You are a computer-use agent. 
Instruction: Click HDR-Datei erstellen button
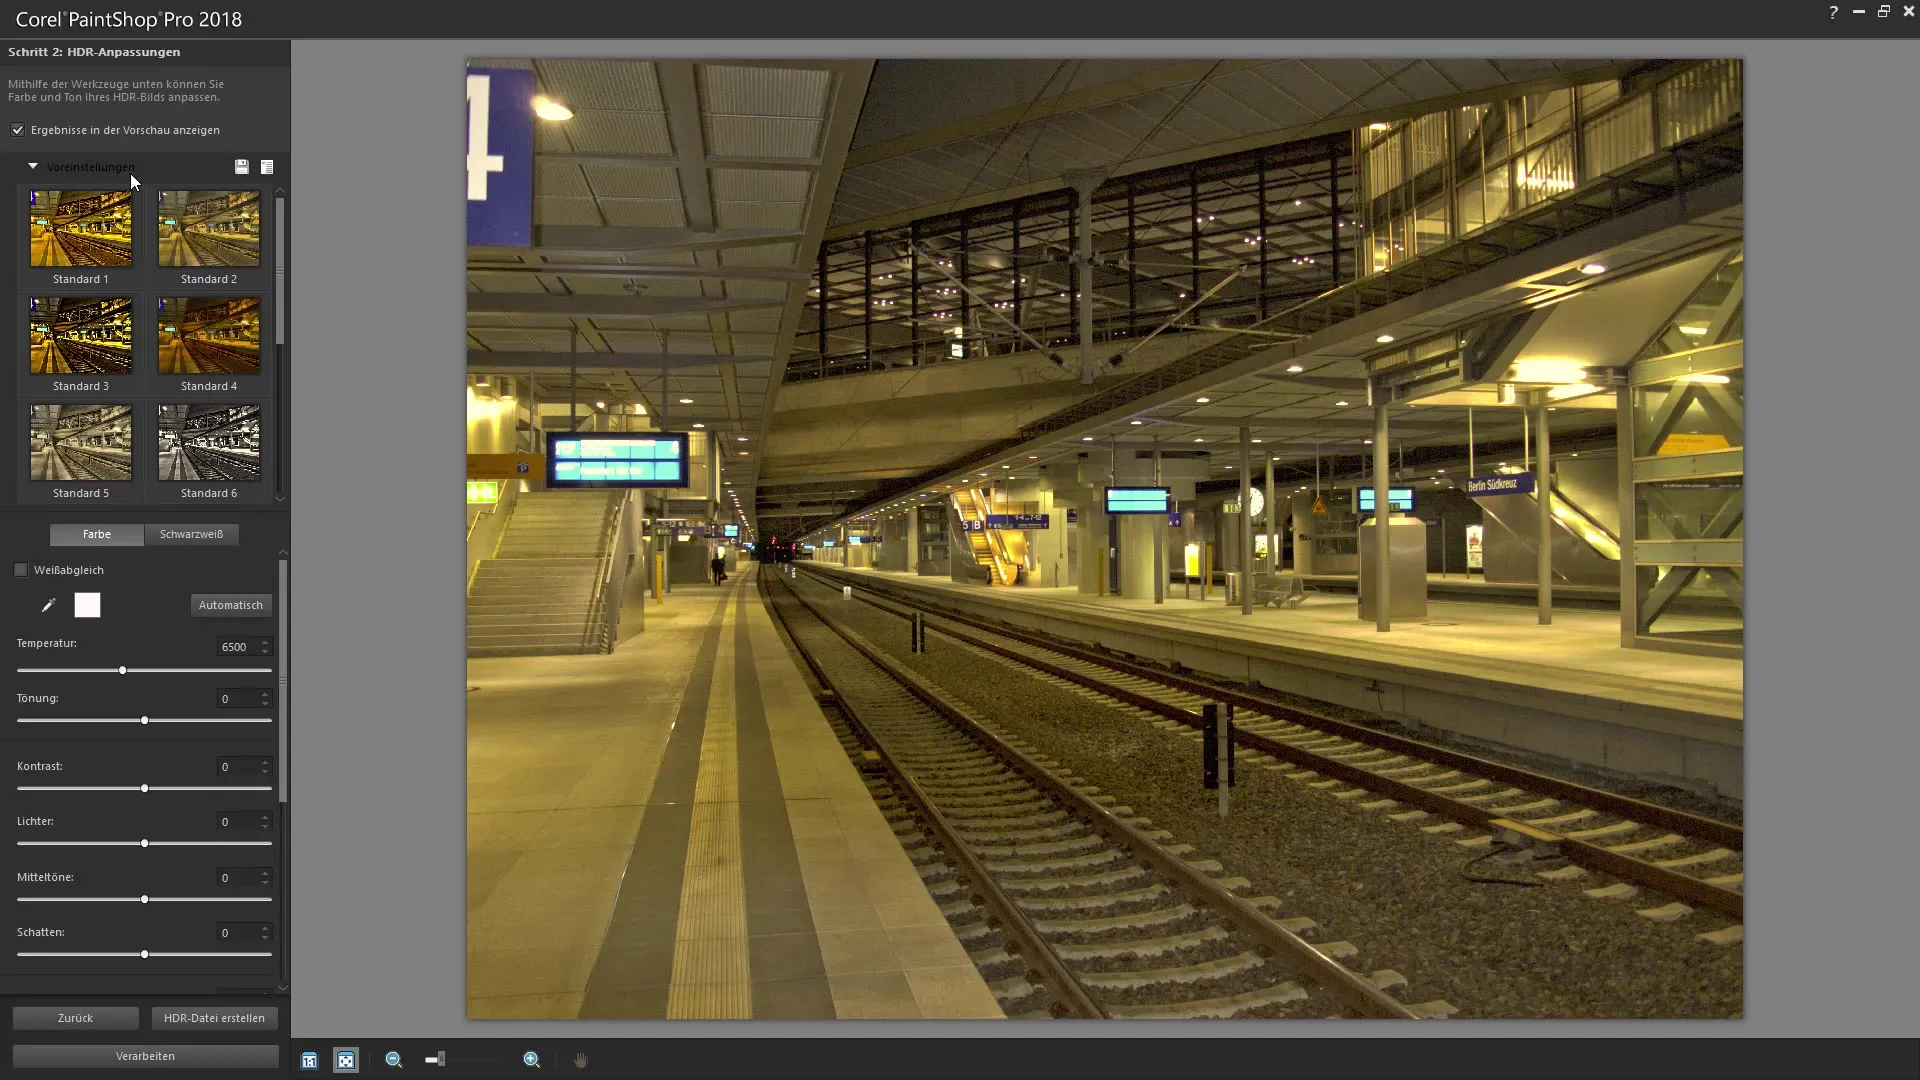click(214, 1018)
